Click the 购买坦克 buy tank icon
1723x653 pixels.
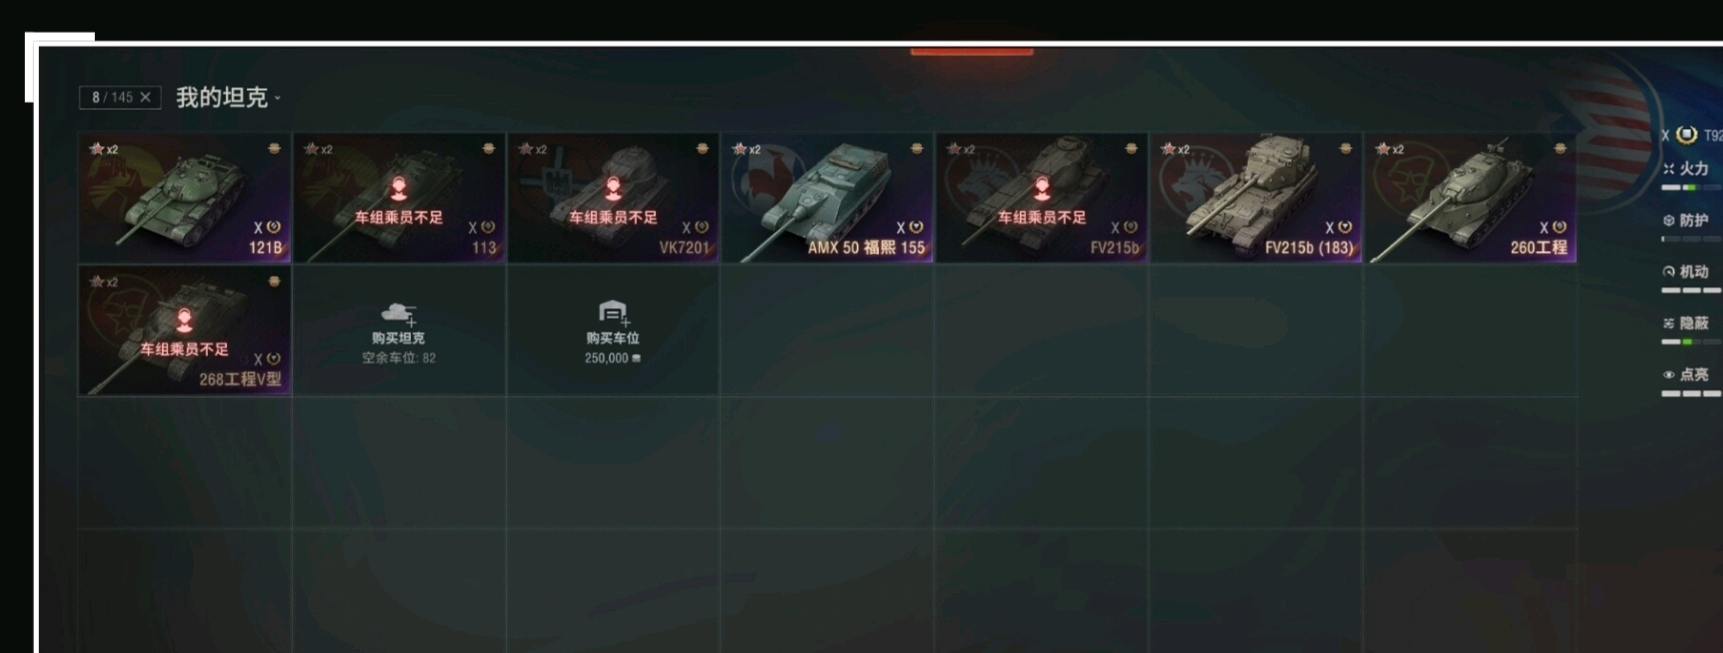398,314
